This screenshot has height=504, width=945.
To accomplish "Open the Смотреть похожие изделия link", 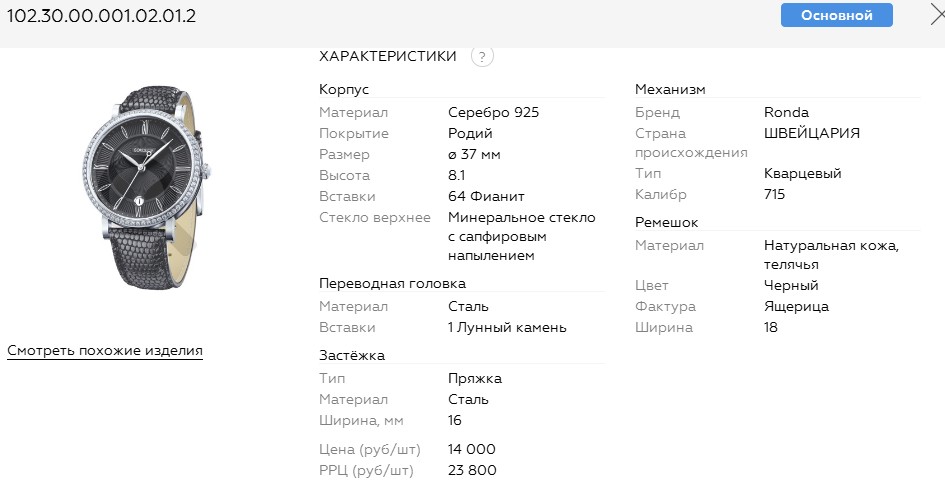I will (105, 351).
